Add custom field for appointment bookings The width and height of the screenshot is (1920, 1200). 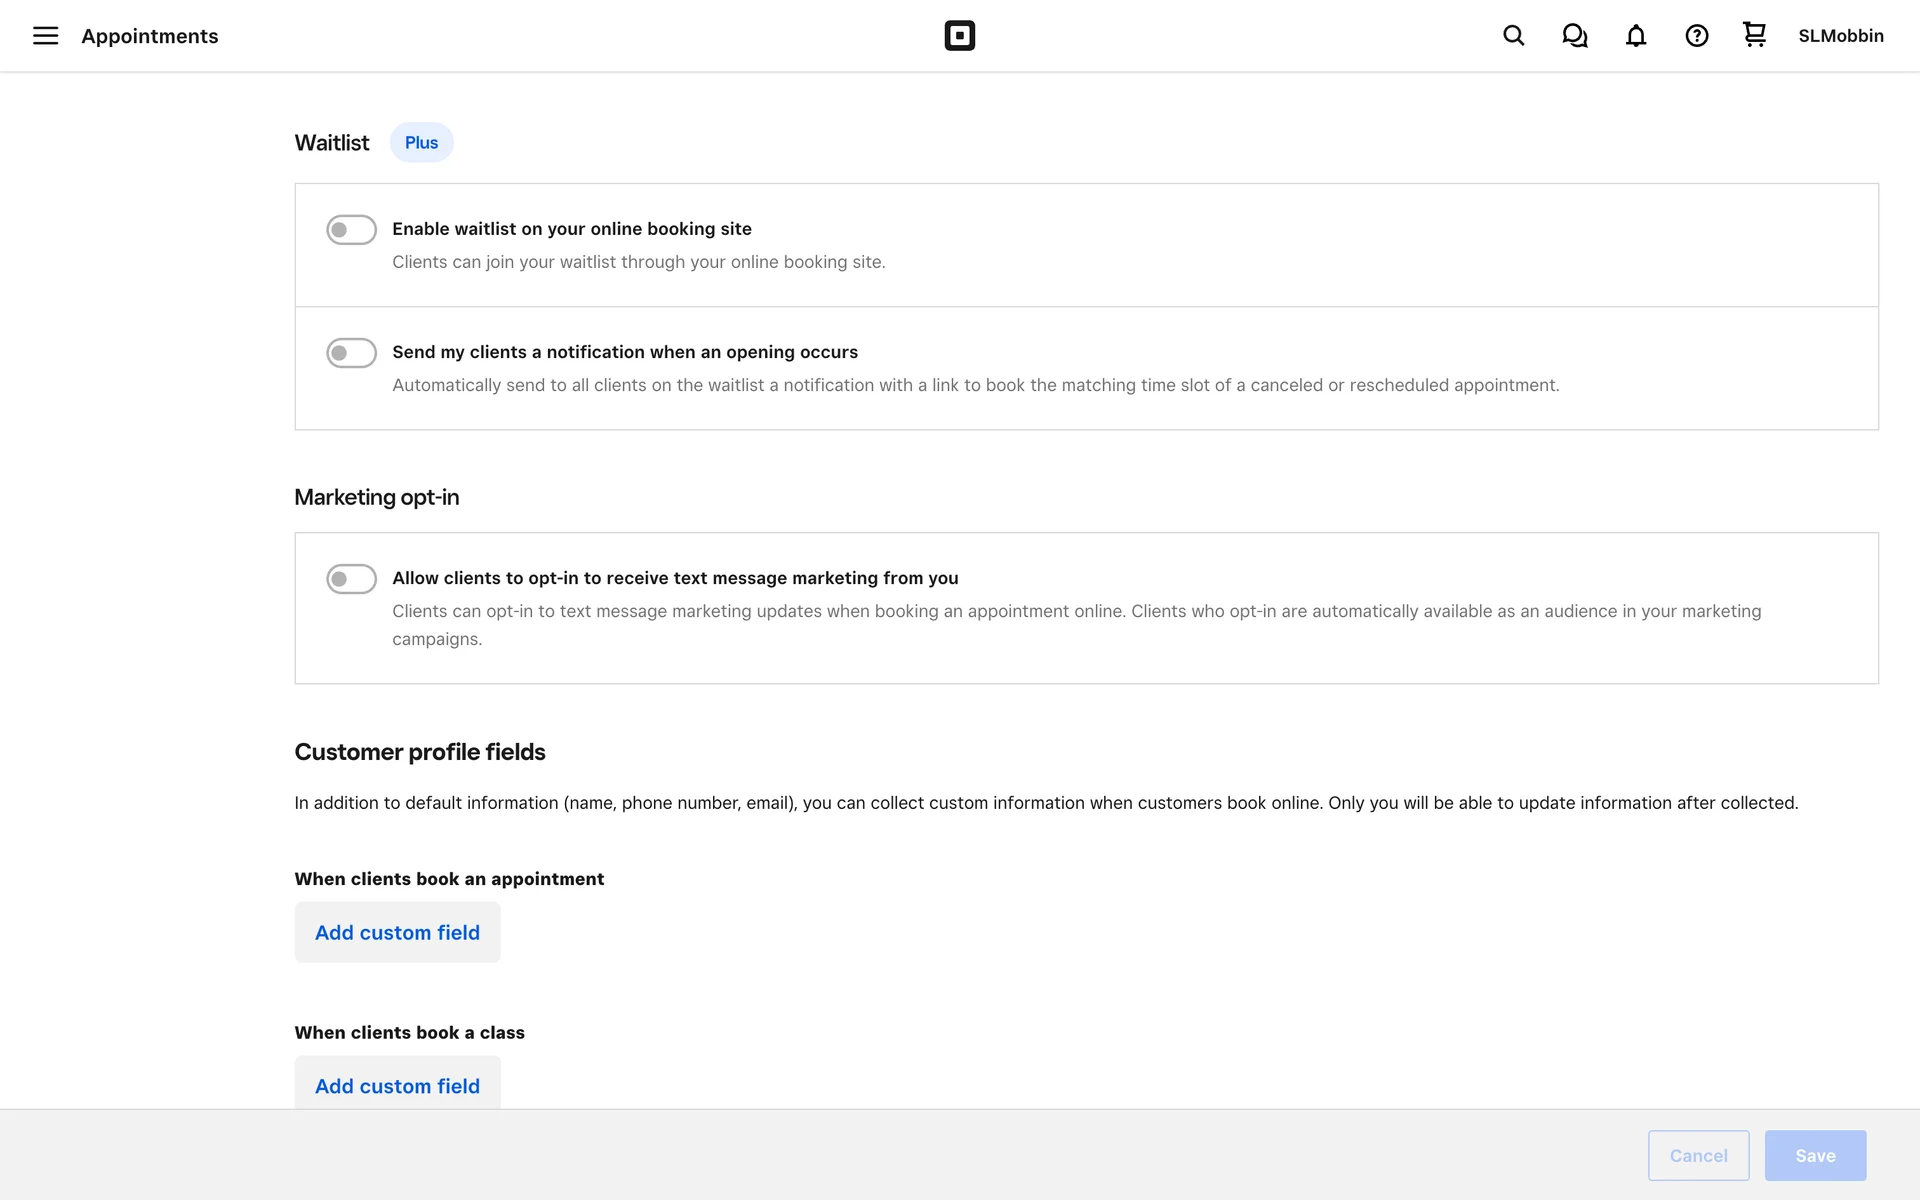pyautogui.click(x=397, y=932)
